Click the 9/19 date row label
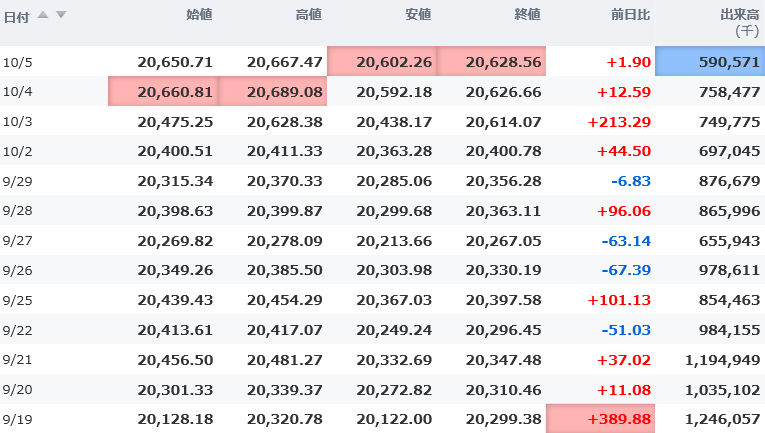Screen dimensions: 765x433 coord(18,419)
